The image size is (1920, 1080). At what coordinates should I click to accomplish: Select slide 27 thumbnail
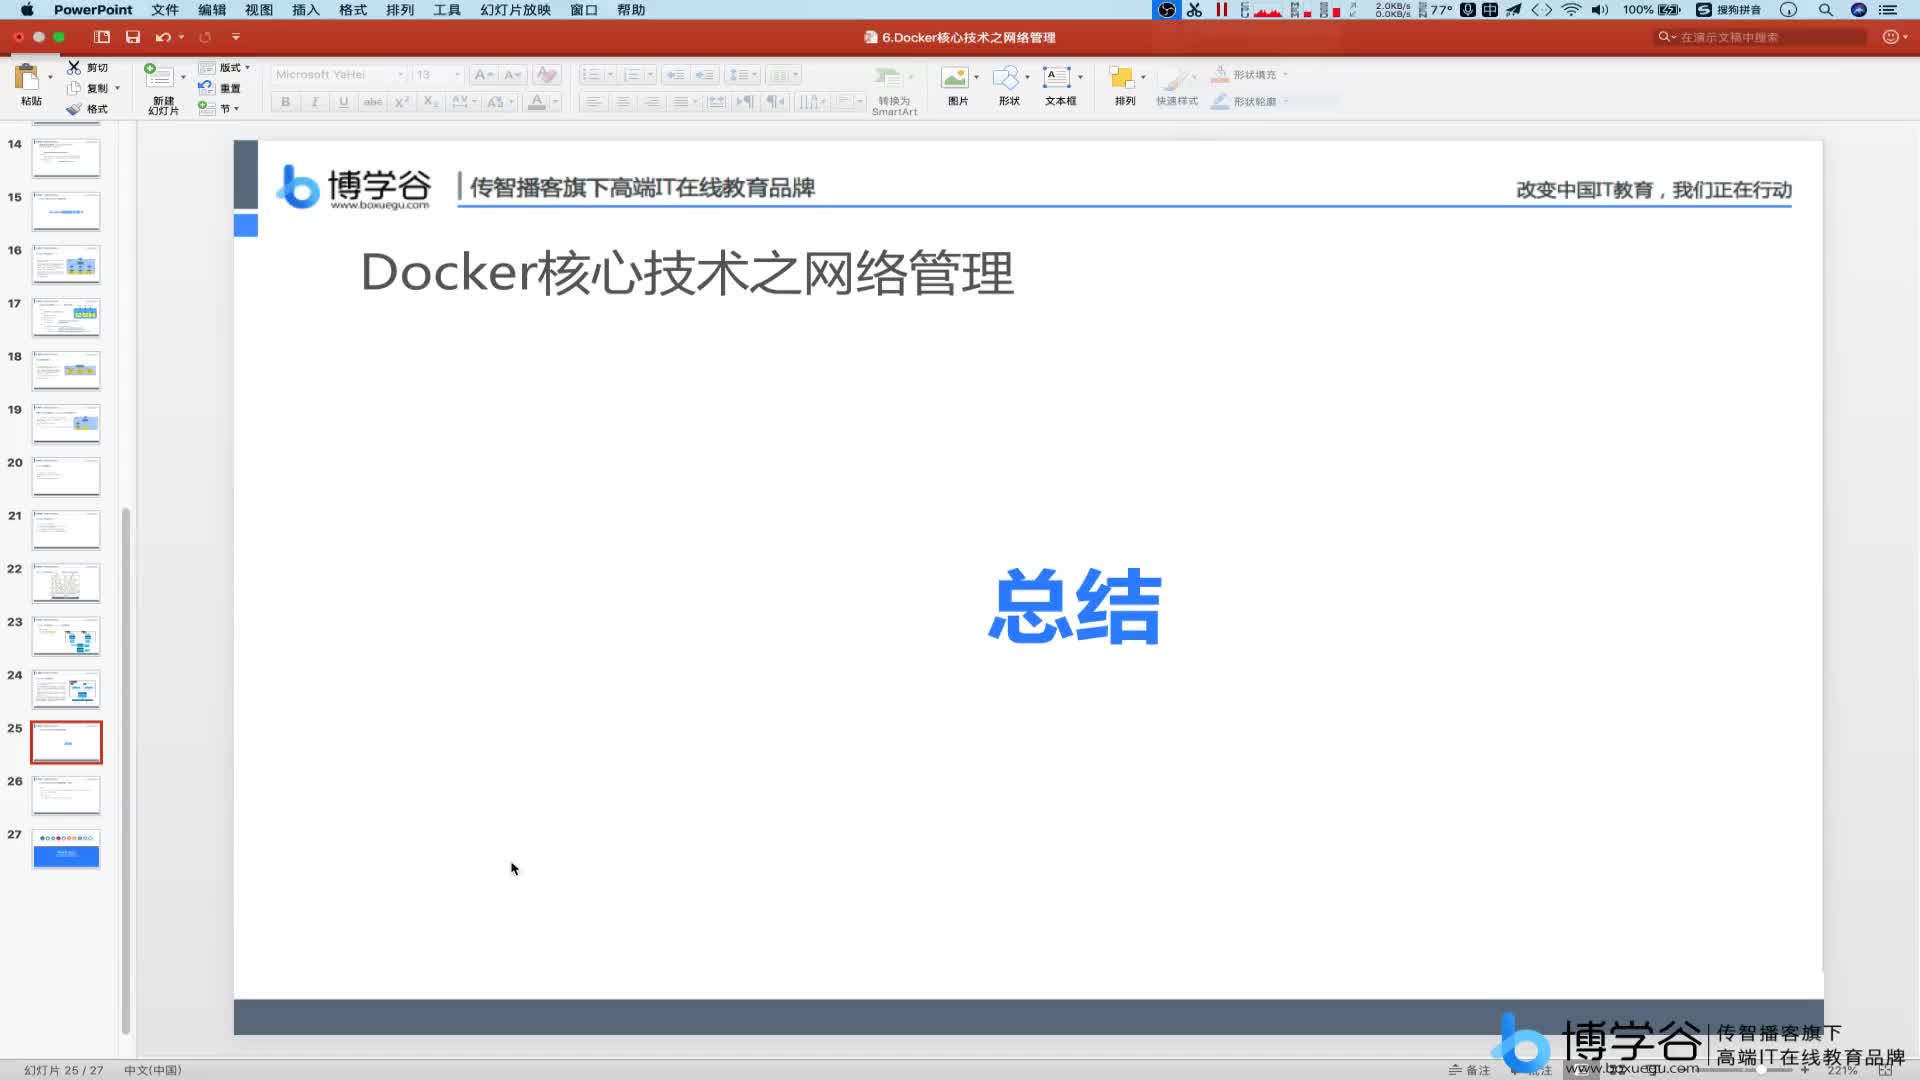[x=66, y=849]
